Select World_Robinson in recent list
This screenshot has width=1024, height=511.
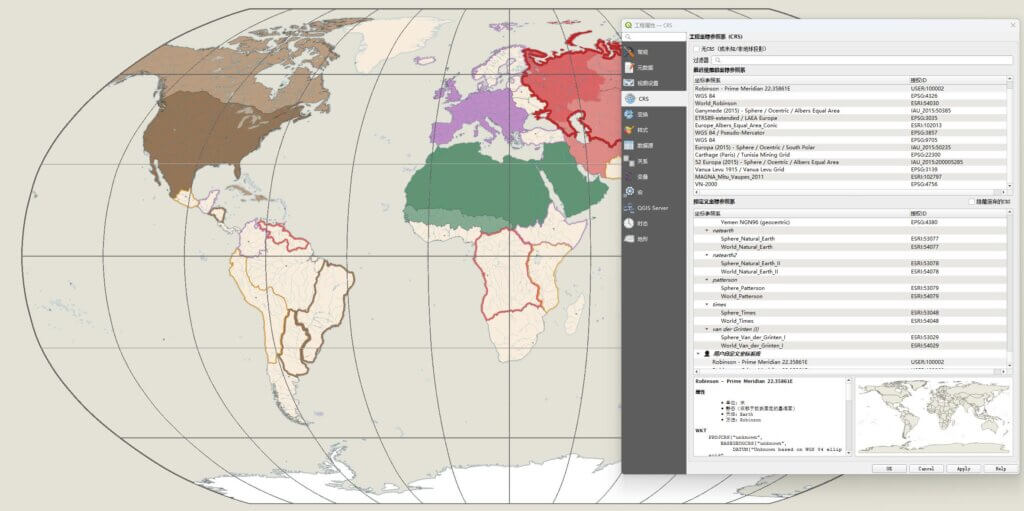(850, 103)
